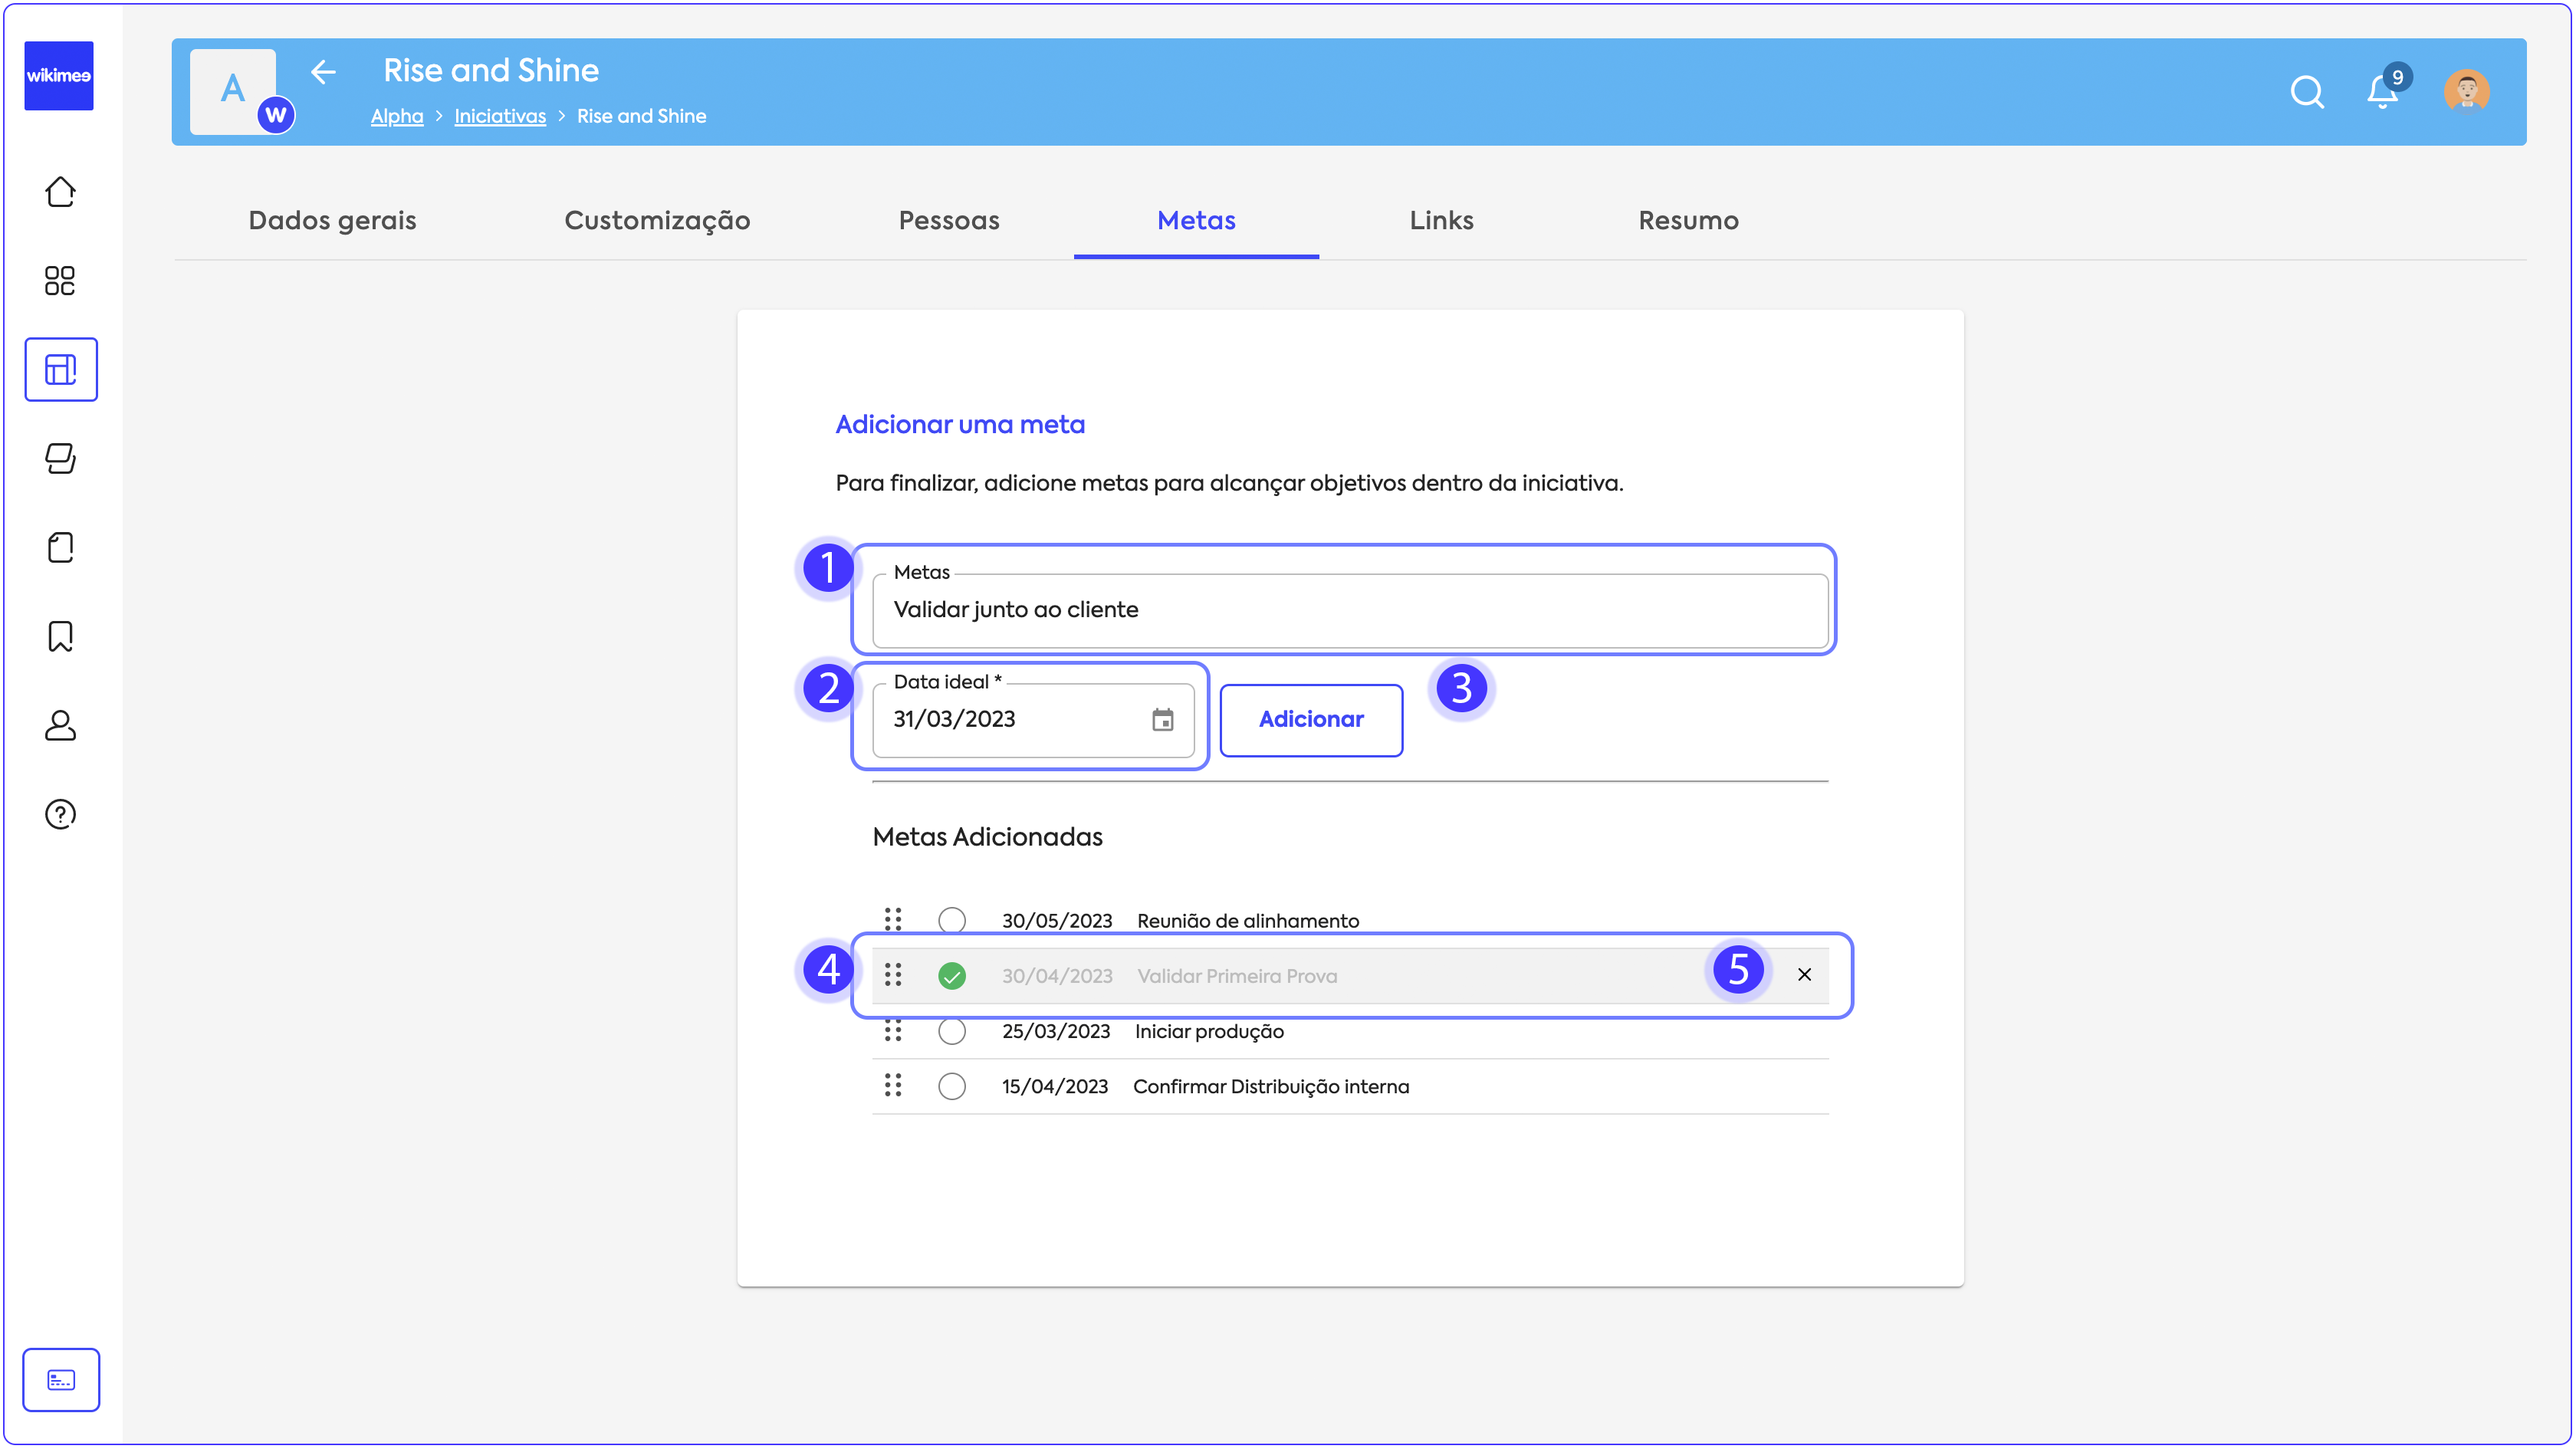Mark Iniciar produção goal as done
Screen dimensions: 2576x1449
tap(952, 1031)
